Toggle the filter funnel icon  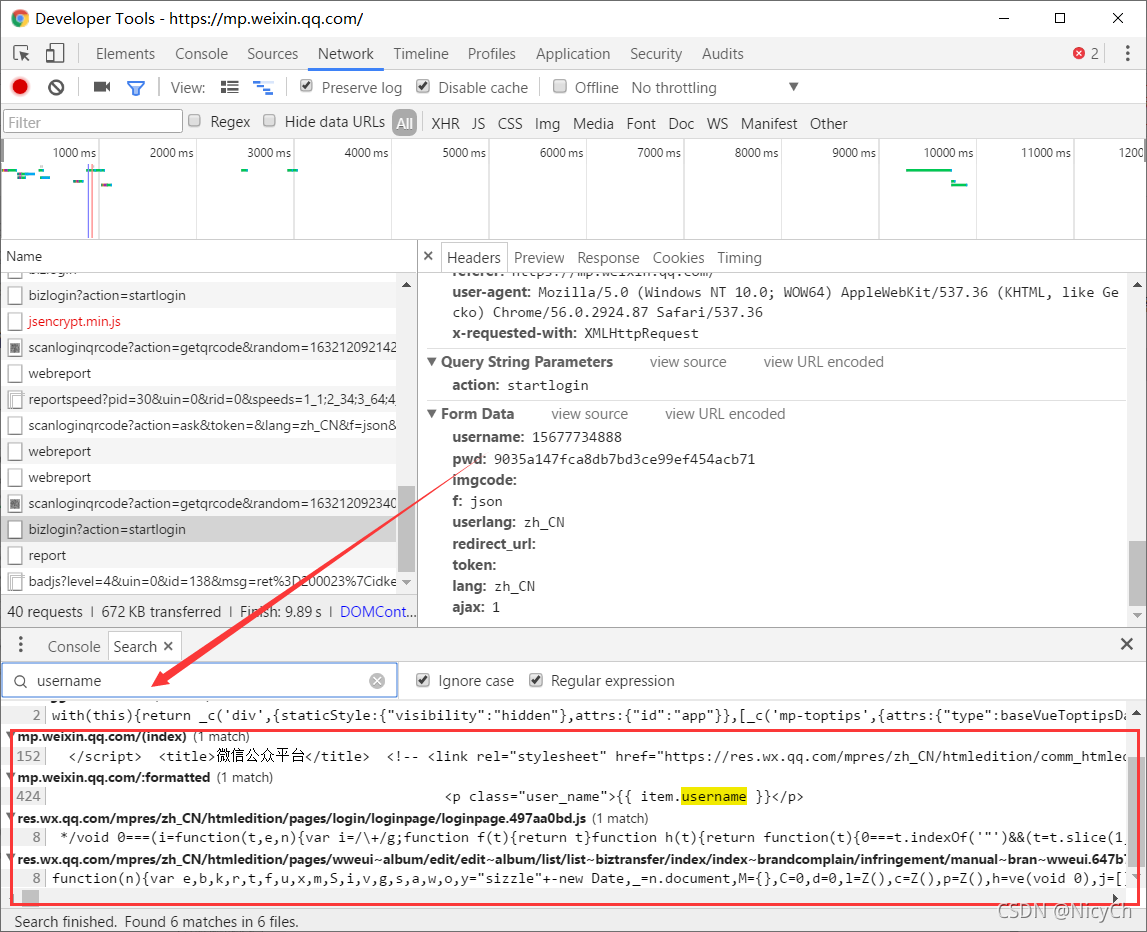coord(135,88)
